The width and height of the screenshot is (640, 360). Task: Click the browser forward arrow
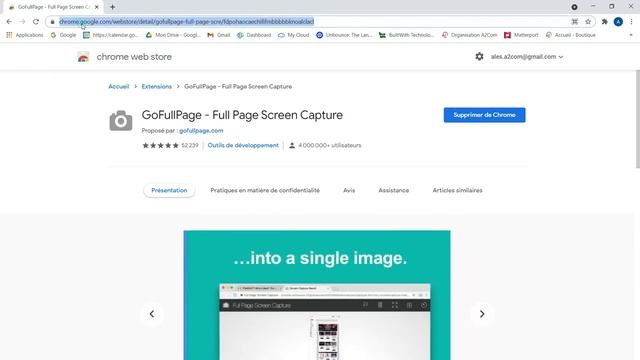click(x=22, y=22)
